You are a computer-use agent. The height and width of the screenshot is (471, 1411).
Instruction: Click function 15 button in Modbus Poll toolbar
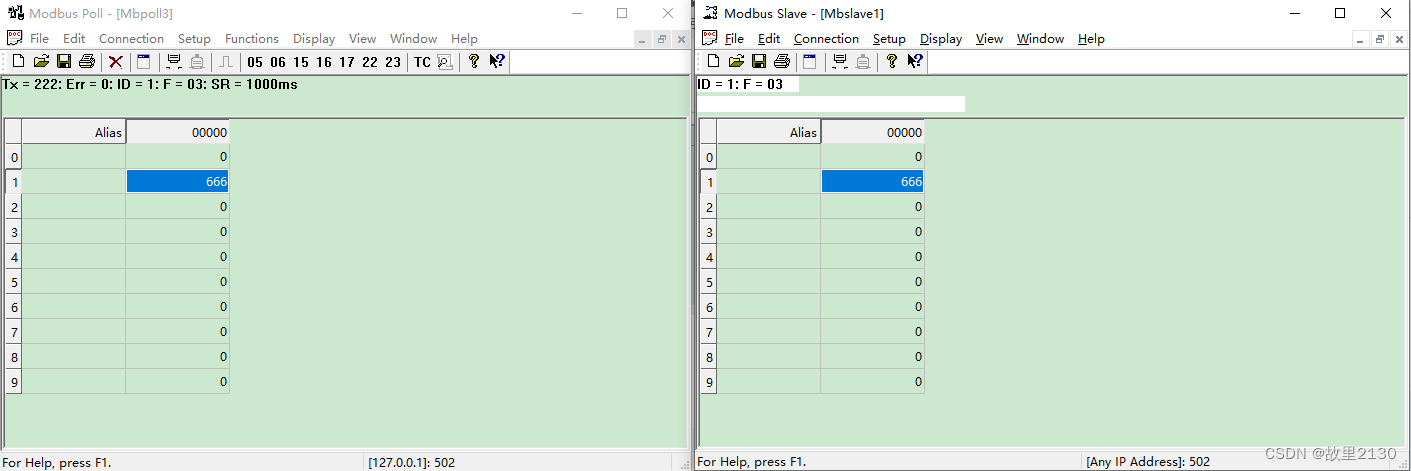click(x=301, y=62)
